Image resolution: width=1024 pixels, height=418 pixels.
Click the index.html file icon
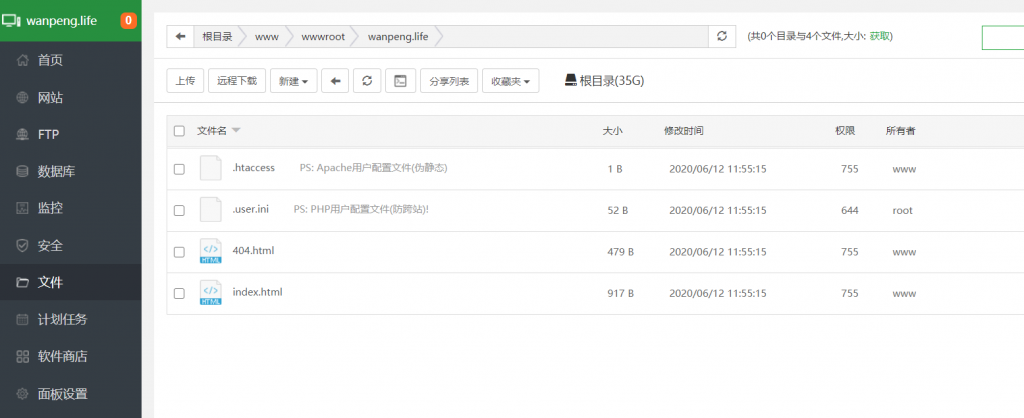(x=210, y=293)
